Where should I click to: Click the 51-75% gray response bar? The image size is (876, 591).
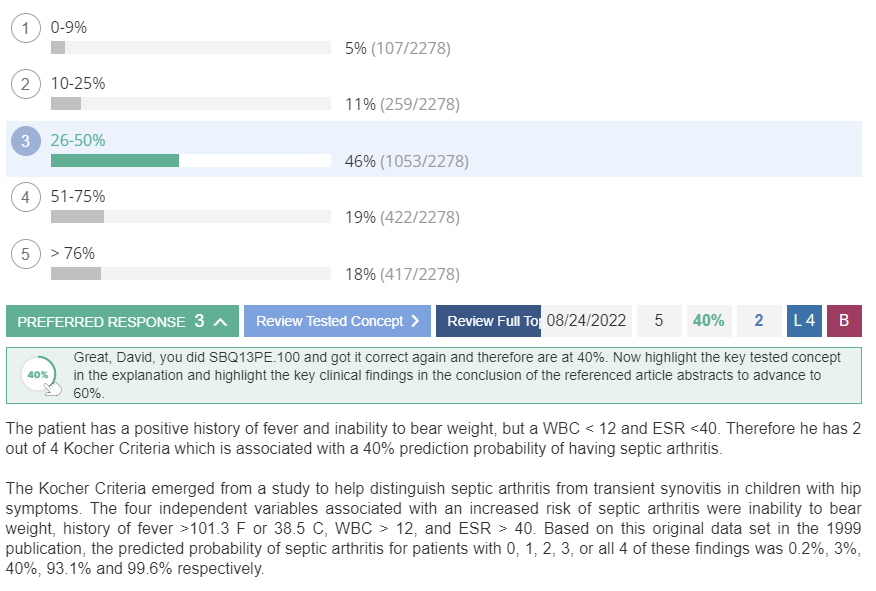coord(77,217)
